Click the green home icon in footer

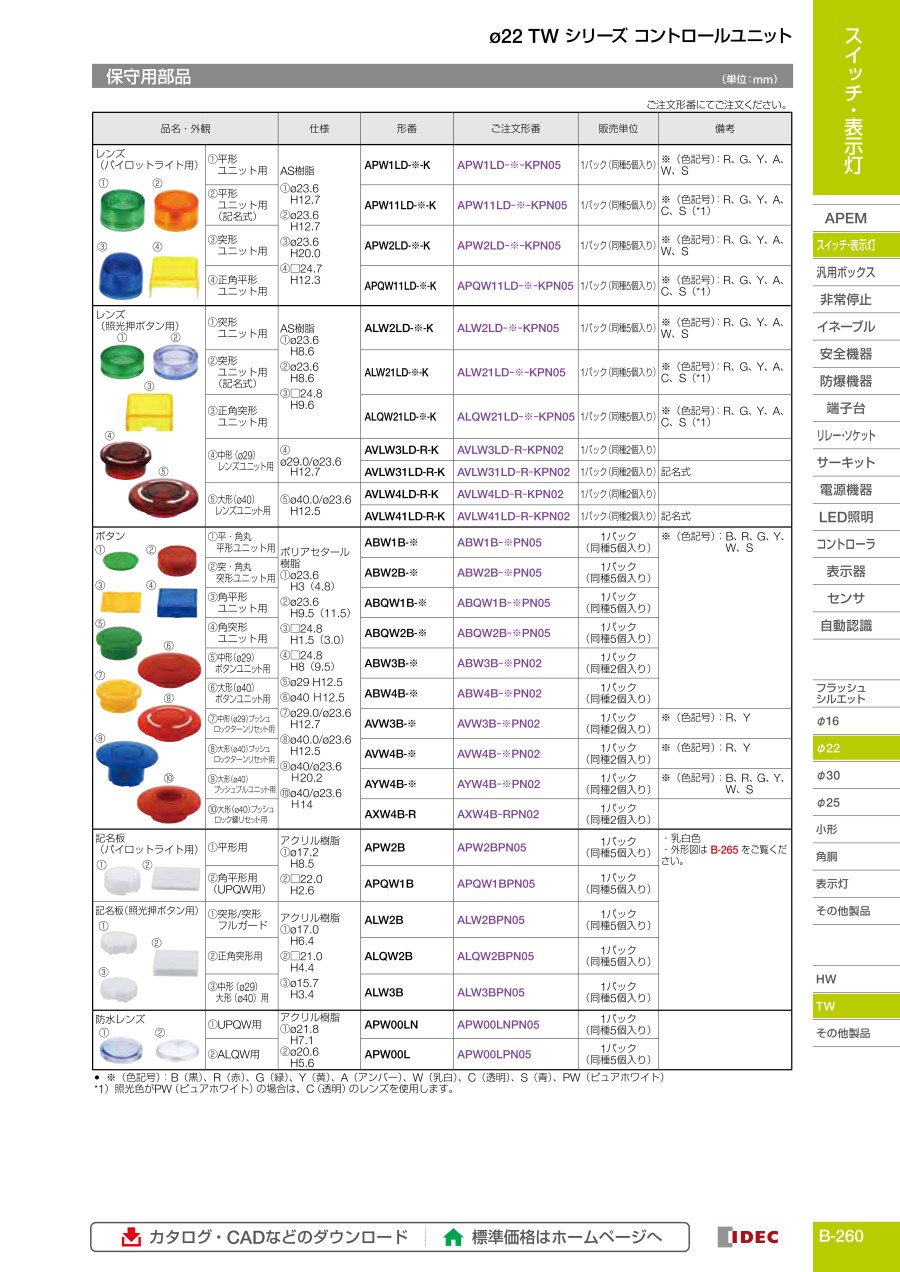[453, 1237]
